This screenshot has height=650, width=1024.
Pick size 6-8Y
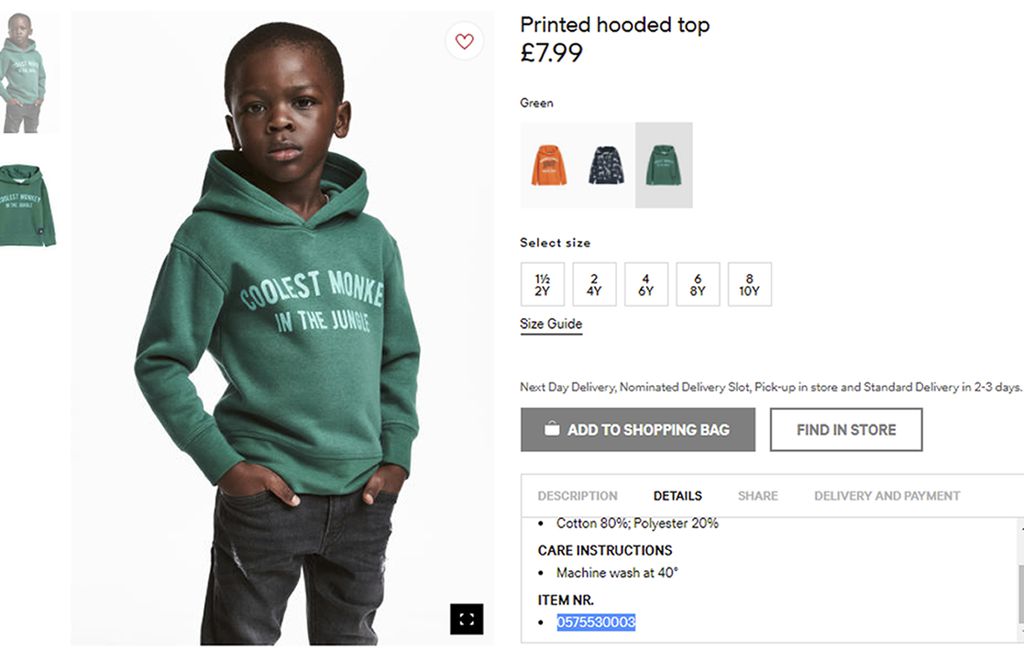click(698, 284)
